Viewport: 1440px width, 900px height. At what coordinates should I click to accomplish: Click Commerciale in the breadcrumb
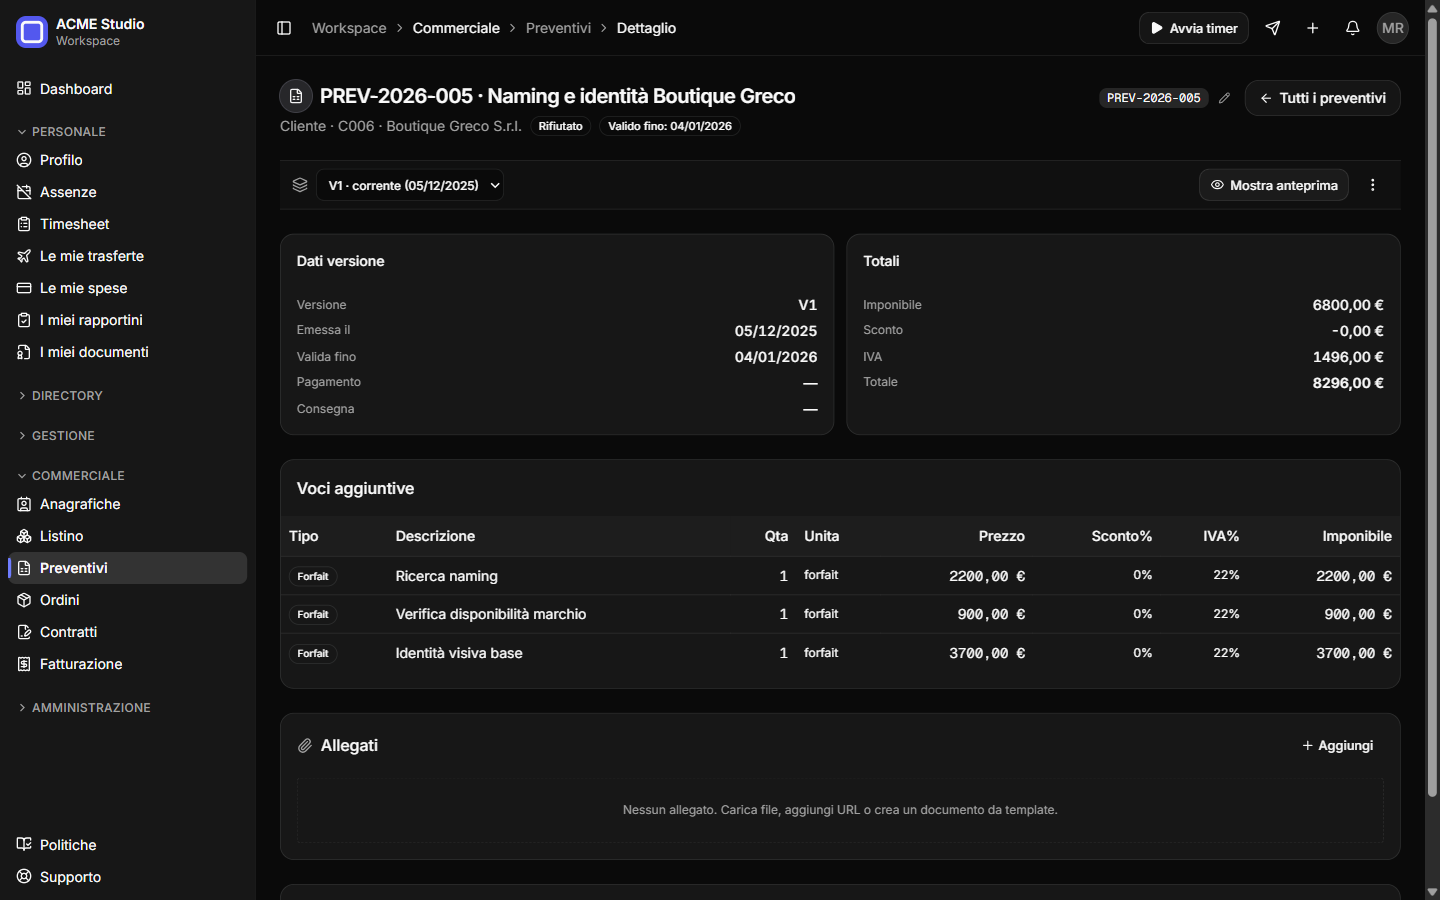456,28
